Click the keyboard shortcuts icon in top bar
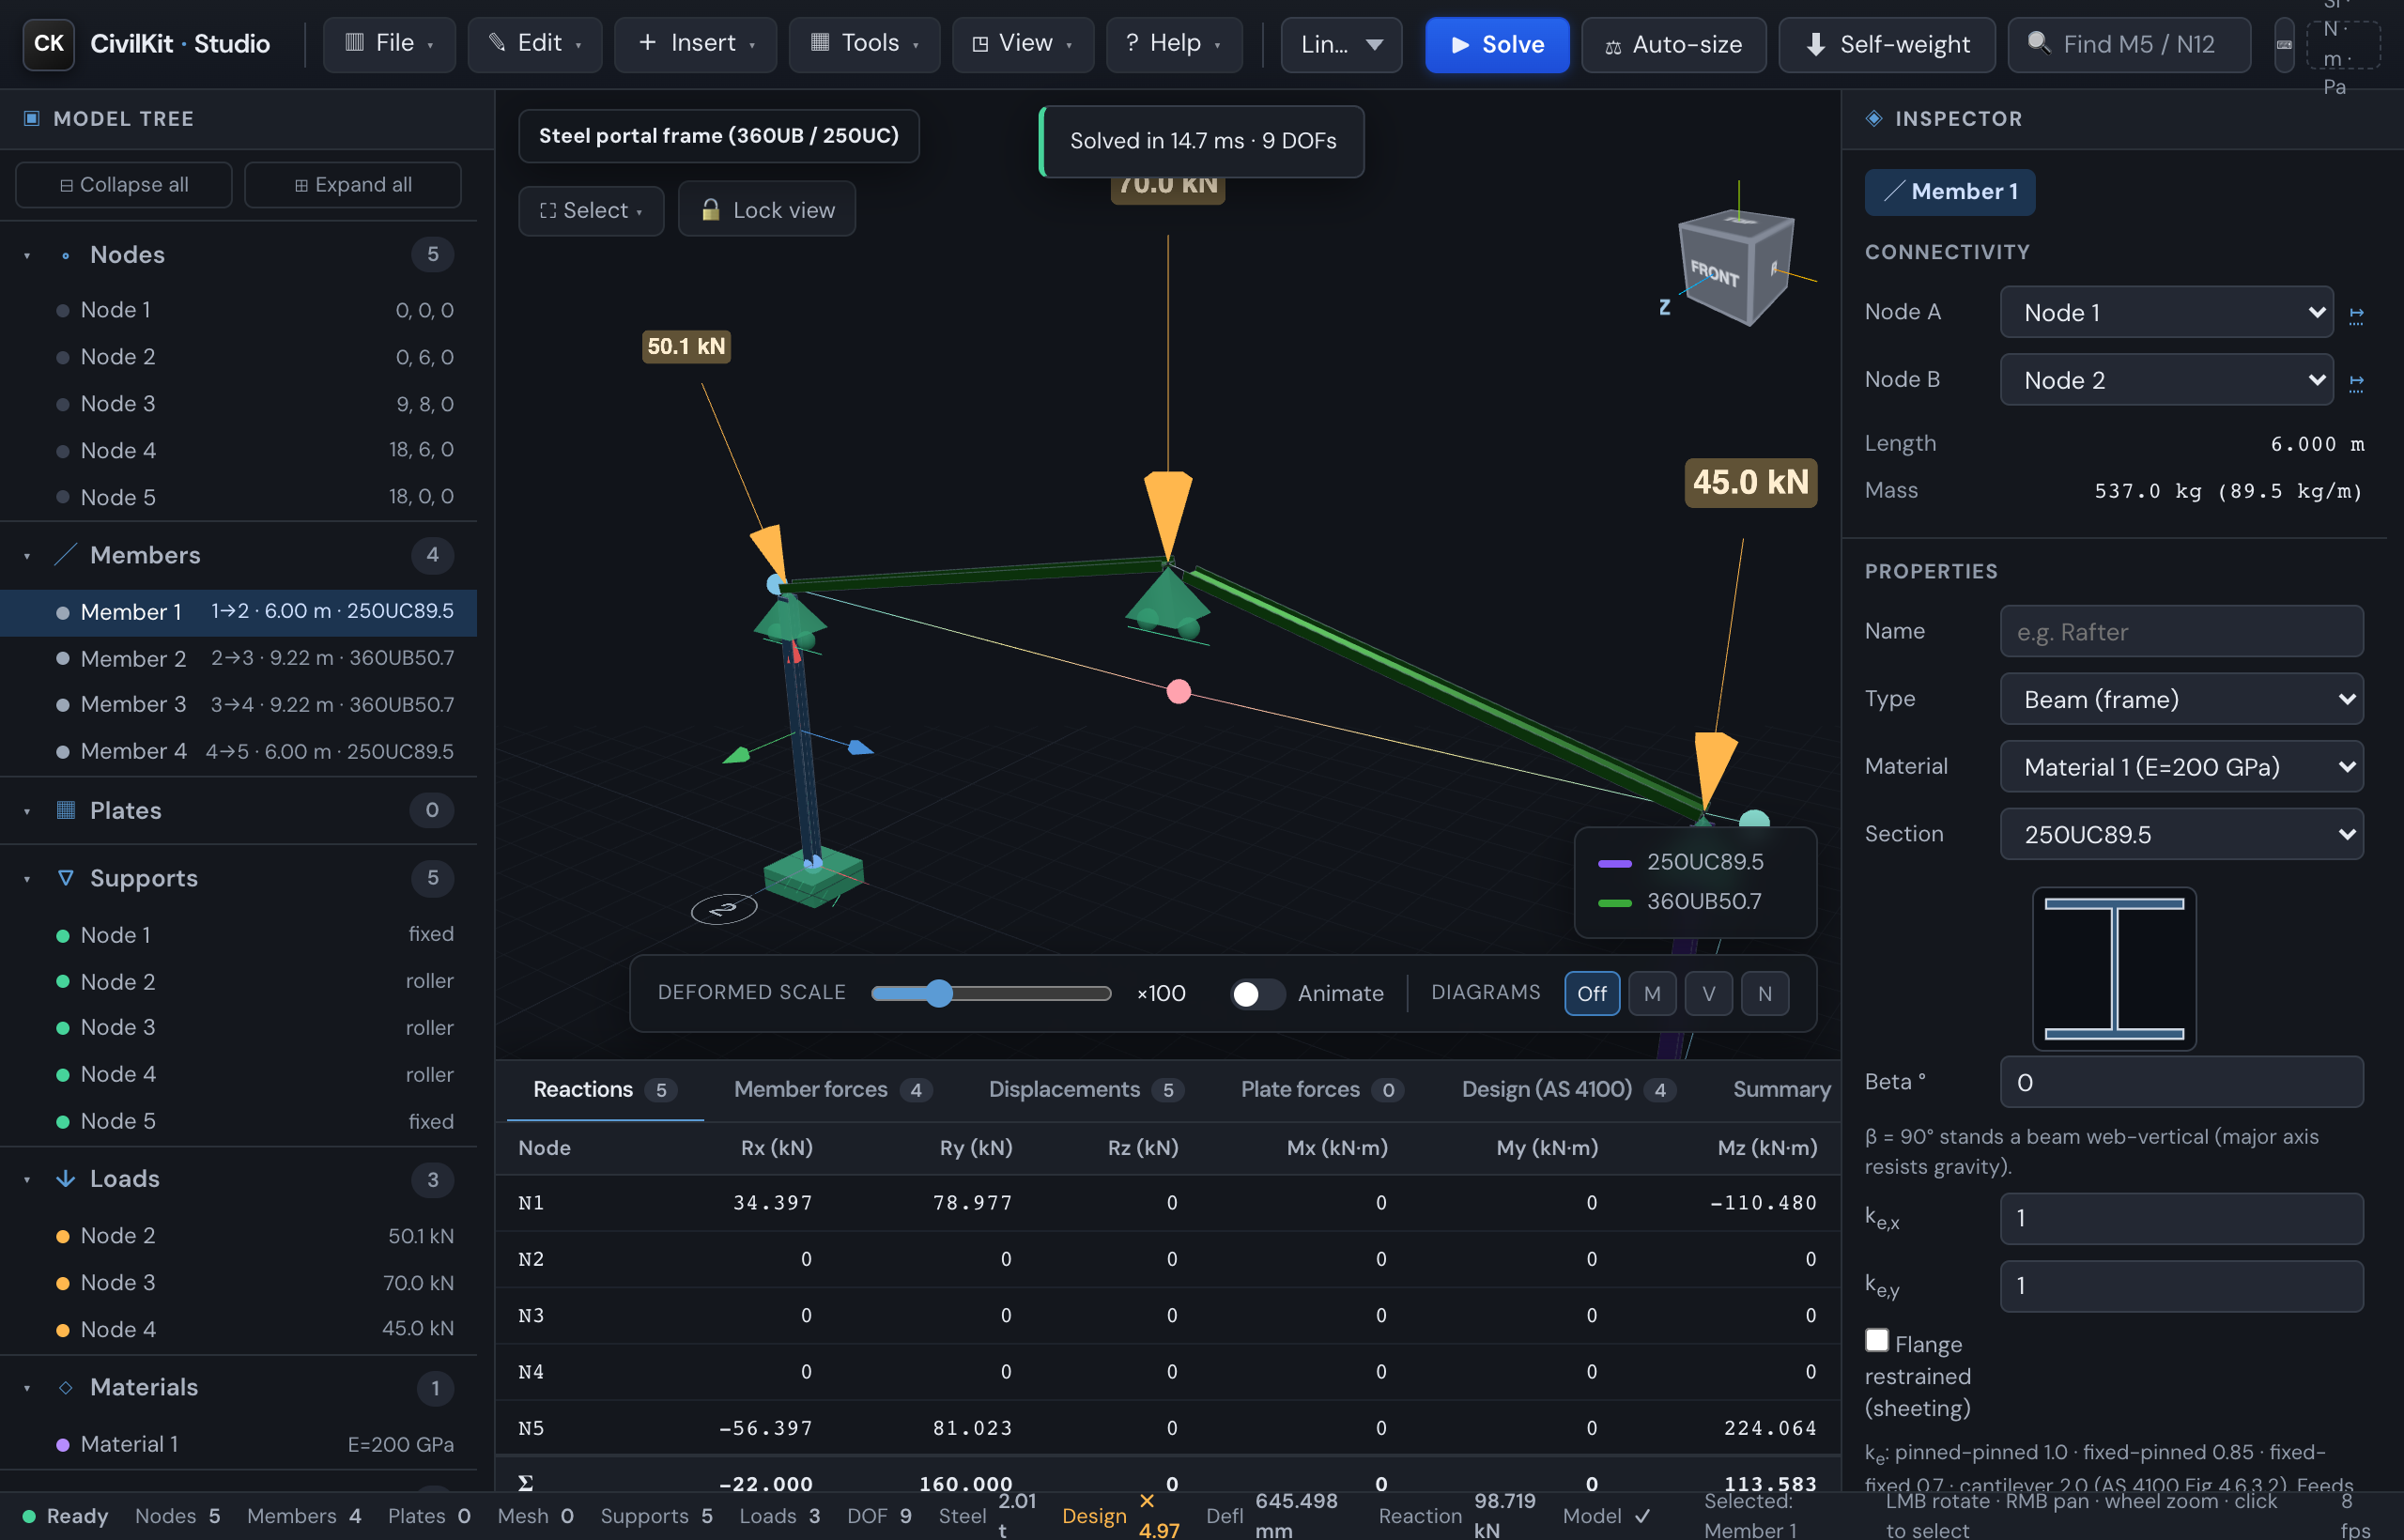This screenshot has width=2404, height=1540. tap(2283, 45)
